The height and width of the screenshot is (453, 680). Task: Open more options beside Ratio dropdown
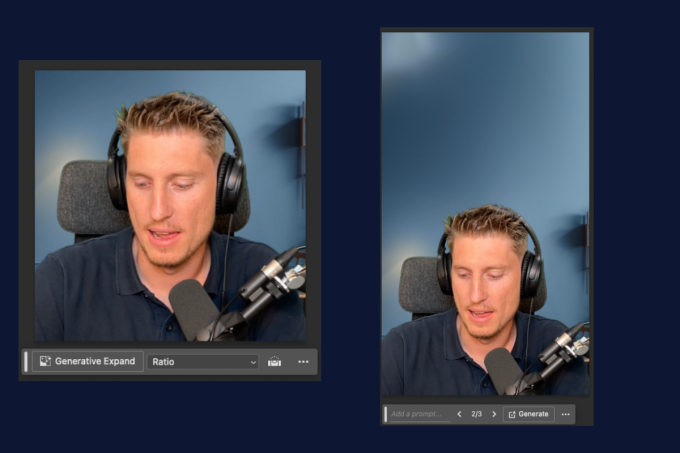pyautogui.click(x=303, y=362)
